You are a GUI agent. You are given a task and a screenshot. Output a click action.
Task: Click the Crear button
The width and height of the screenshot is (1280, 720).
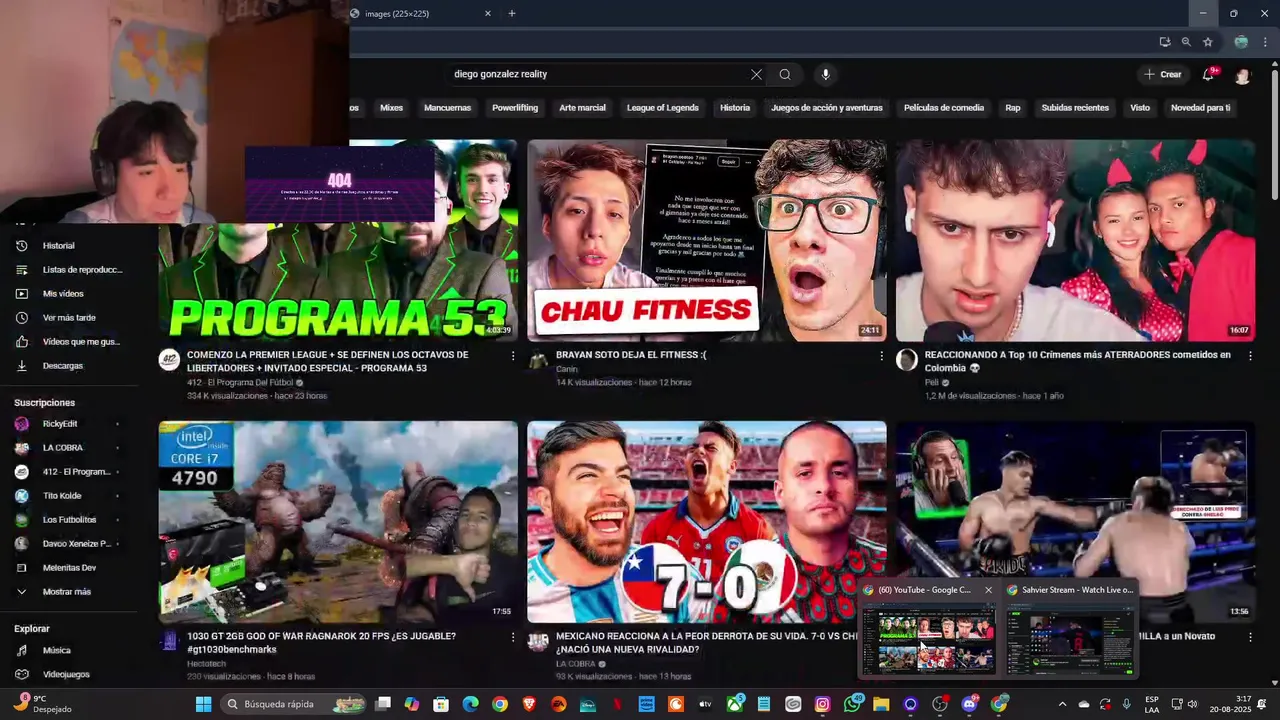click(1163, 74)
